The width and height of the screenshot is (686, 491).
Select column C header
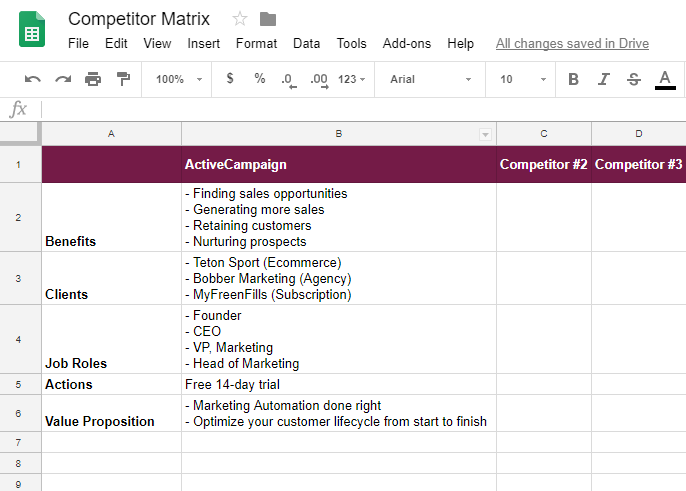(544, 134)
